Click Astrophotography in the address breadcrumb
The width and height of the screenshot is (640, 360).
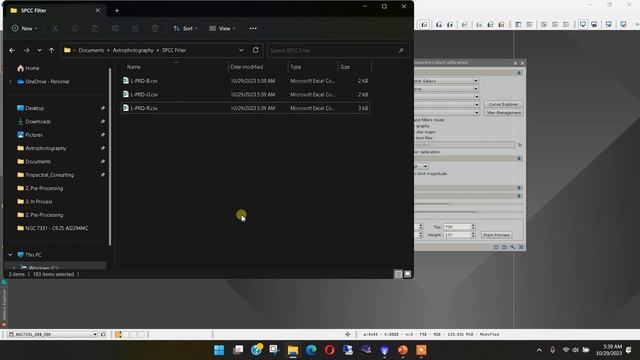[133, 50]
